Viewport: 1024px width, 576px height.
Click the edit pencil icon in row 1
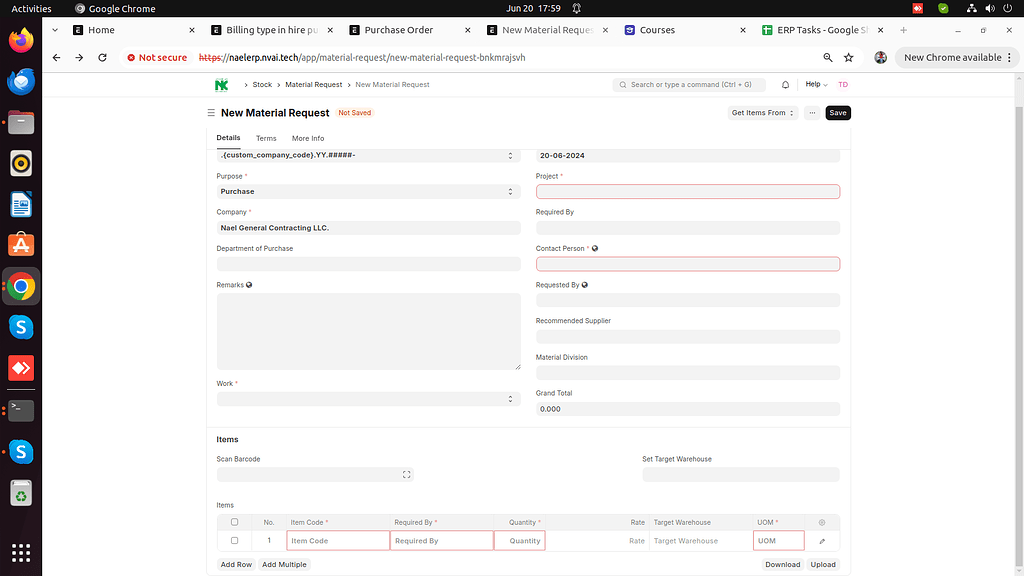coord(822,541)
